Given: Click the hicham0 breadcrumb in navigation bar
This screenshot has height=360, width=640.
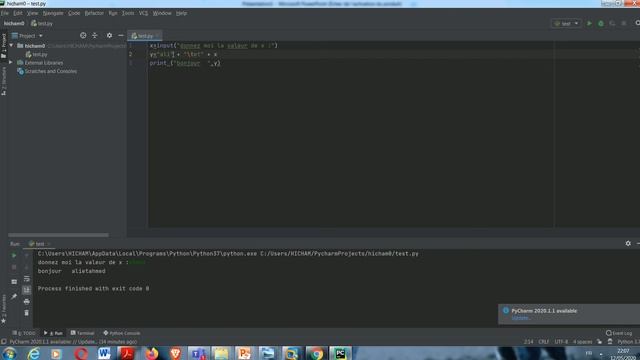Looking at the screenshot, I should pyautogui.click(x=14, y=24).
